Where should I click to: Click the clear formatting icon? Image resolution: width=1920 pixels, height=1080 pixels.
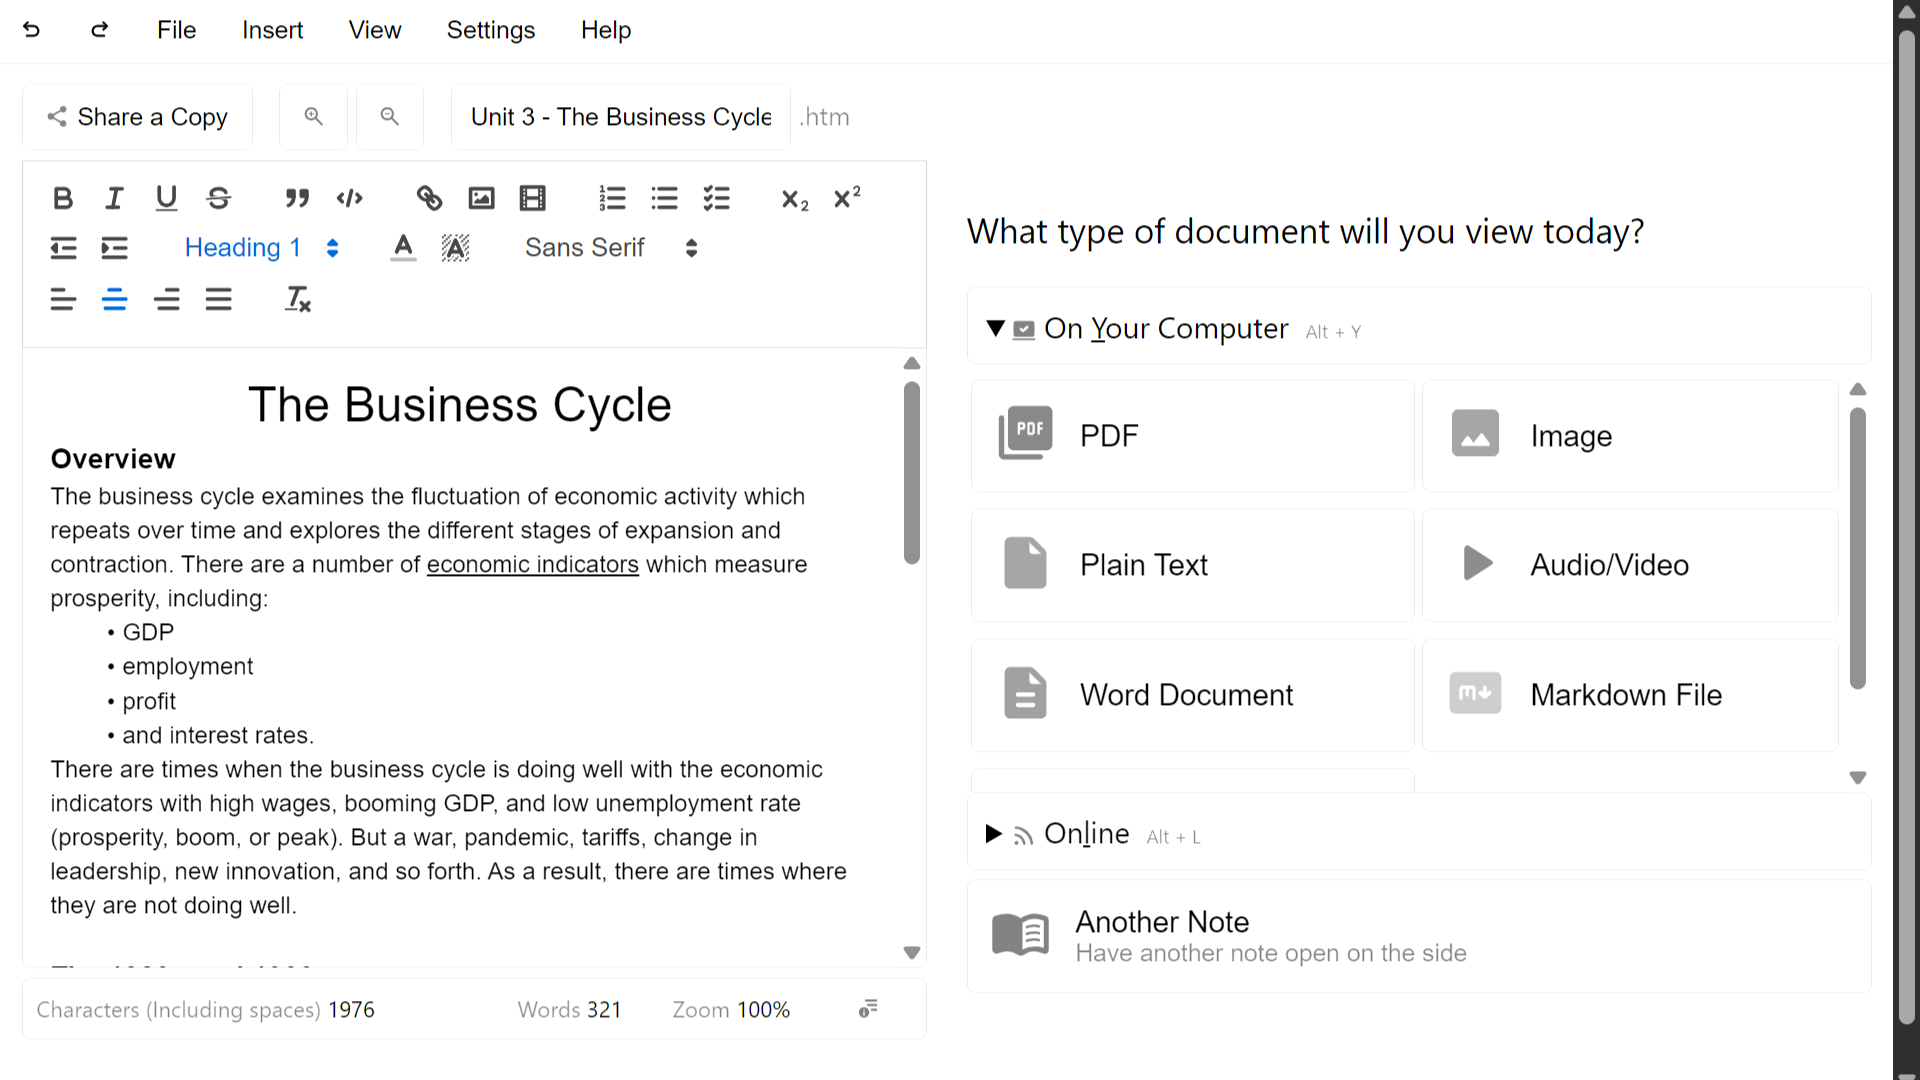[298, 299]
